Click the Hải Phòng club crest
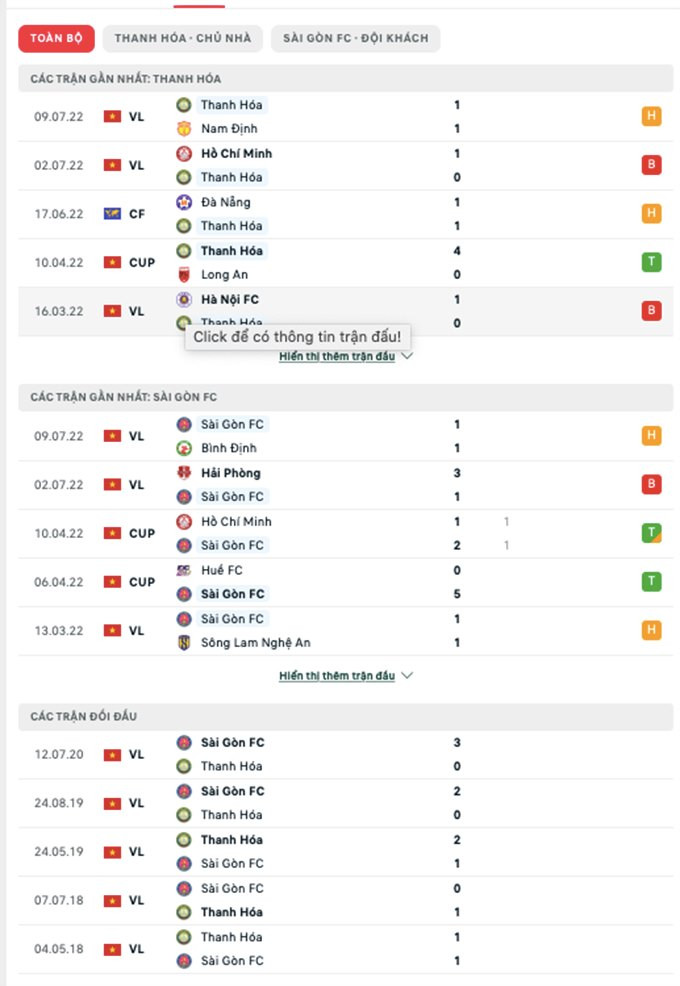680x986 pixels. pyautogui.click(x=184, y=473)
